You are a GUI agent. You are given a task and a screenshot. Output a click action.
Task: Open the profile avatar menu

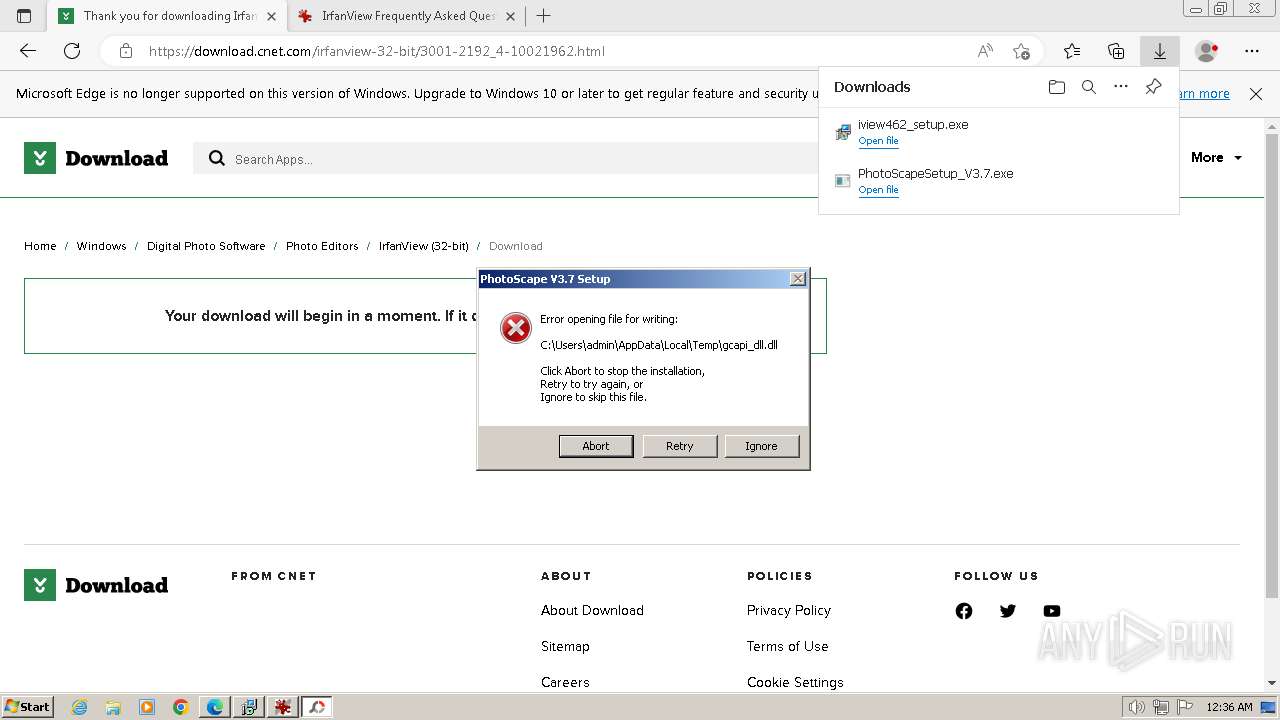pyautogui.click(x=1207, y=51)
